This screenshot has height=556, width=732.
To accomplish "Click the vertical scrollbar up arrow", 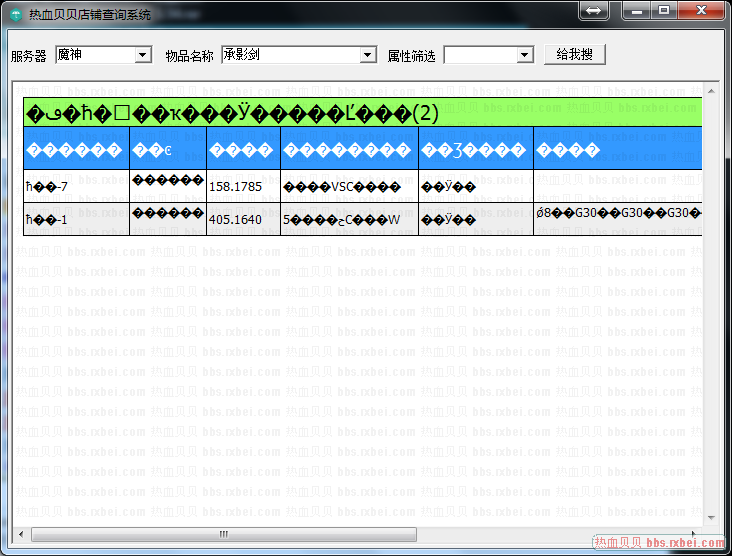I will [712, 88].
